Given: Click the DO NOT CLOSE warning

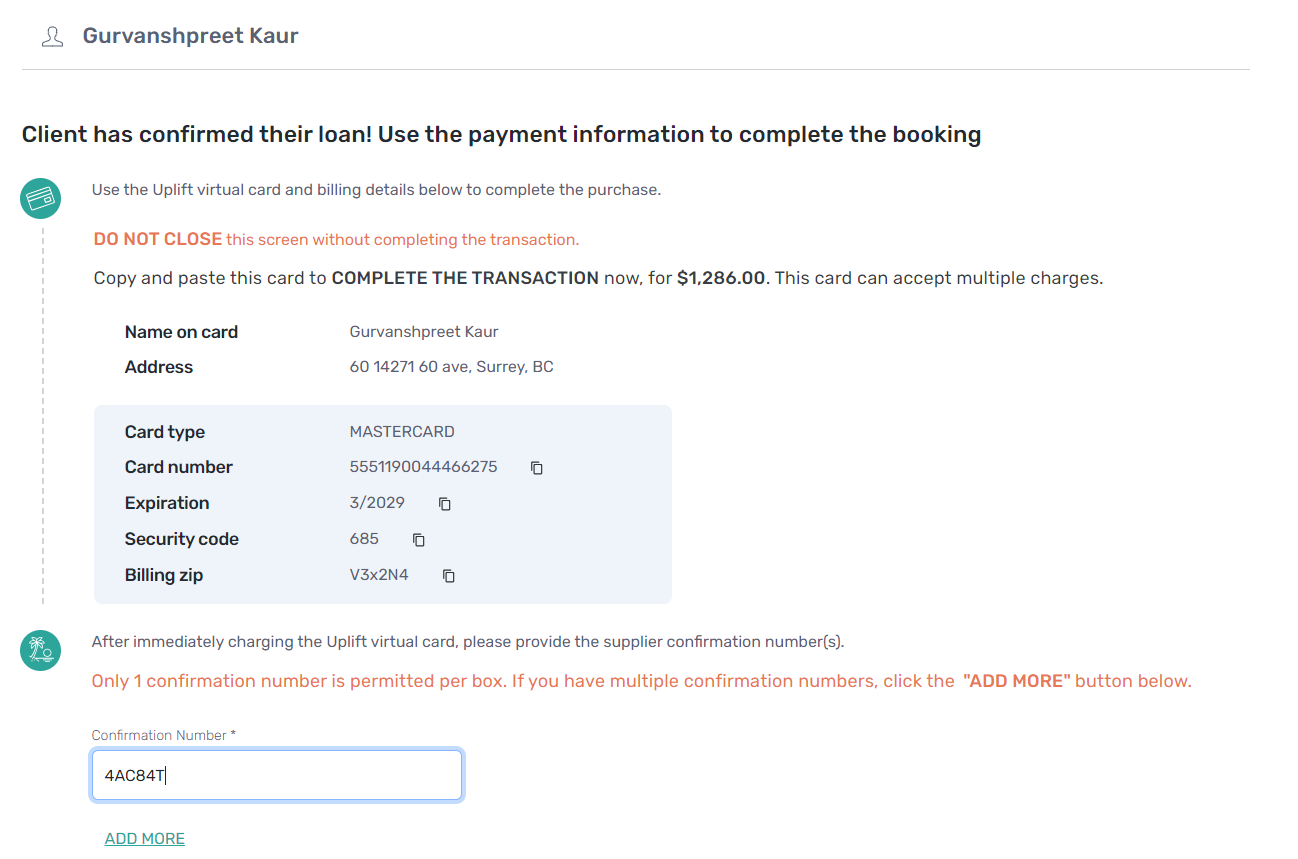Looking at the screenshot, I should pyautogui.click(x=158, y=239).
